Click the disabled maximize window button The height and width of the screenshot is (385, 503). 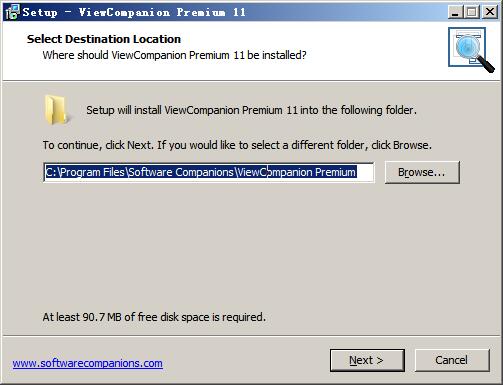point(472,12)
